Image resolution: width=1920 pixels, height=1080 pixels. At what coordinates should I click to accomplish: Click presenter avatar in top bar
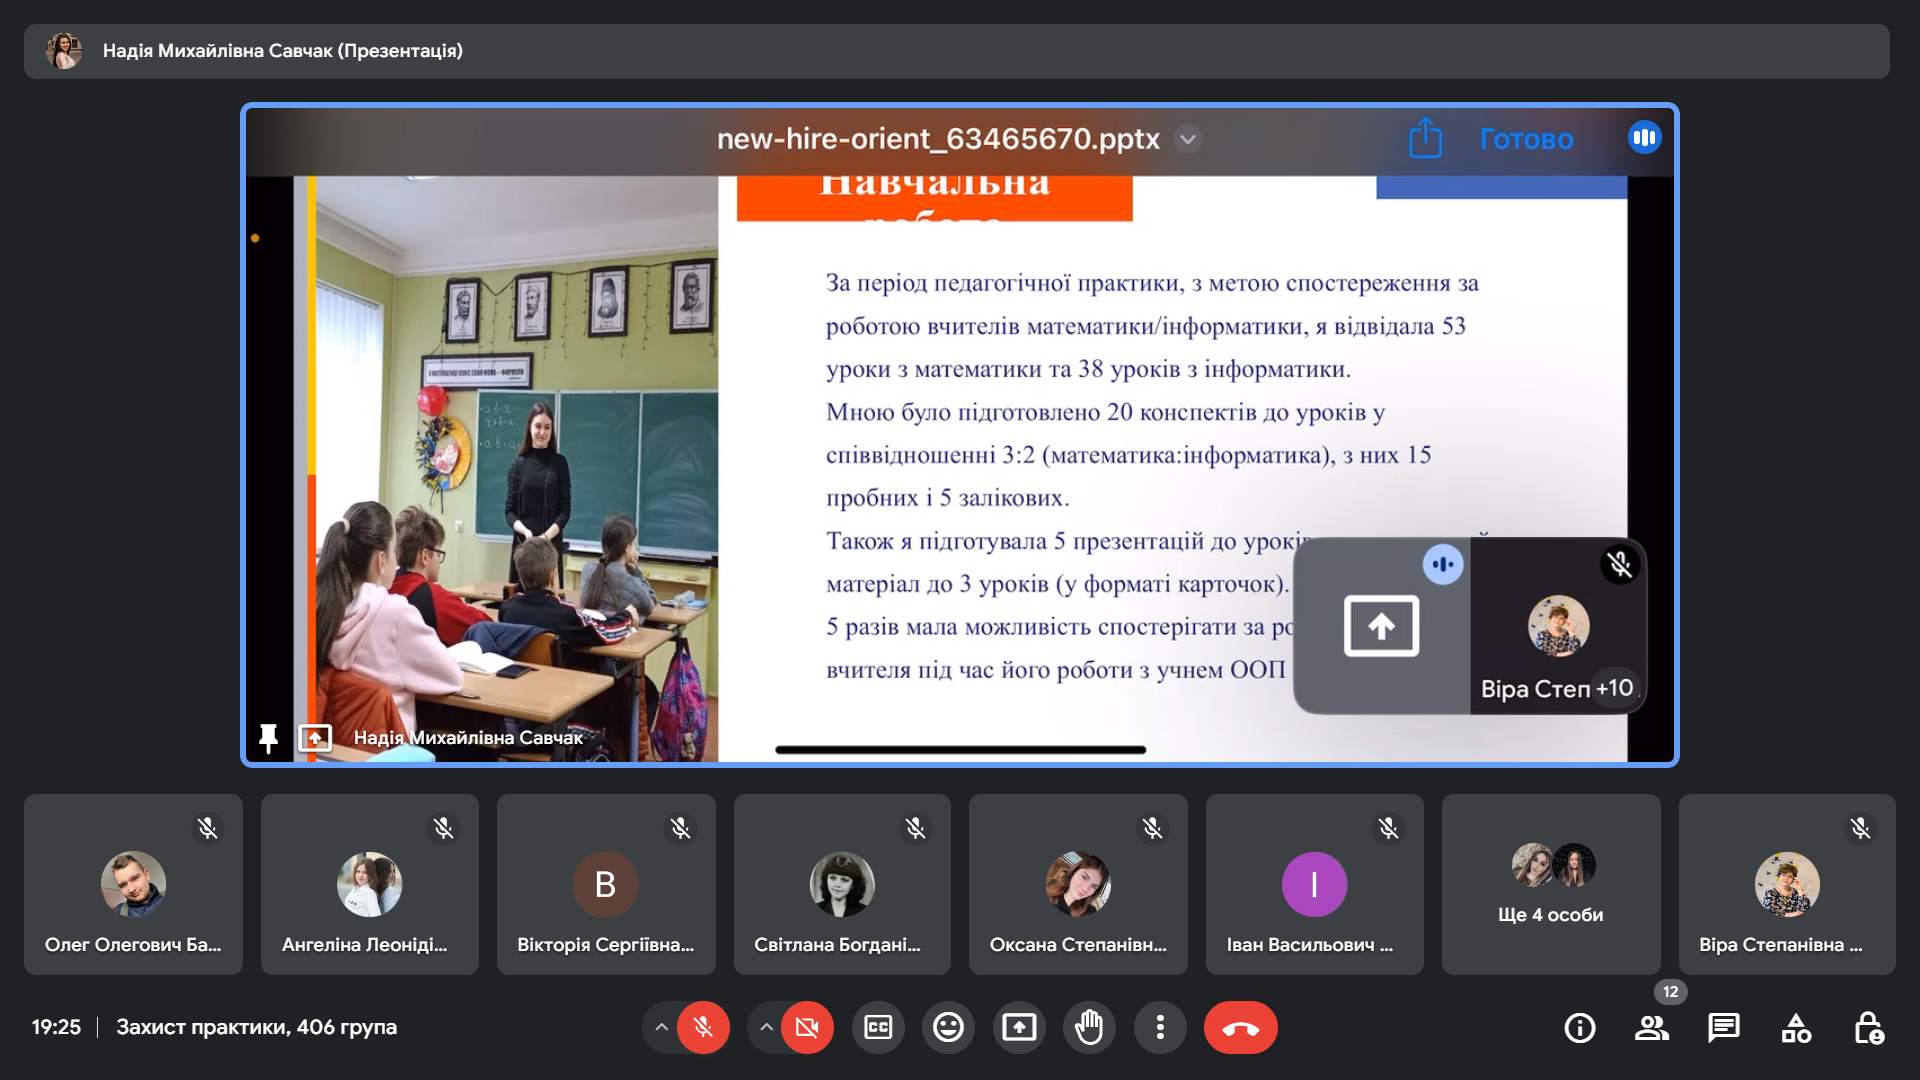pyautogui.click(x=64, y=51)
